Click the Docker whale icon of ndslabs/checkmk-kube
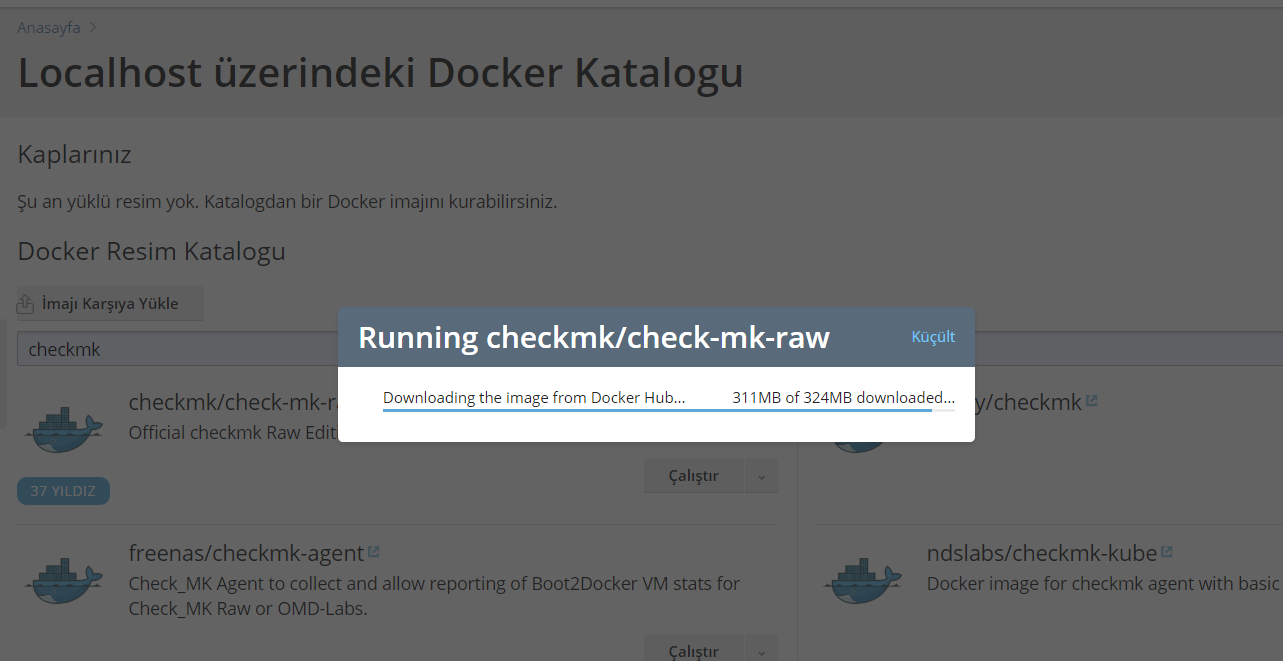This screenshot has height=661, width=1283. pos(861,580)
